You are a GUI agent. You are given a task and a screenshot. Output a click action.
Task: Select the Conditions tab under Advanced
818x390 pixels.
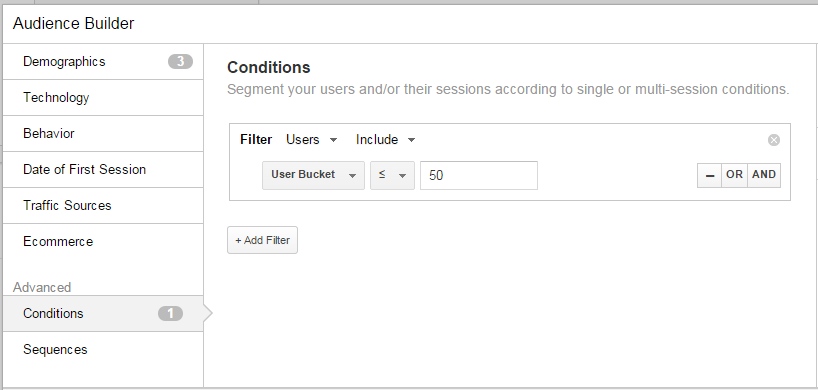click(x=103, y=313)
